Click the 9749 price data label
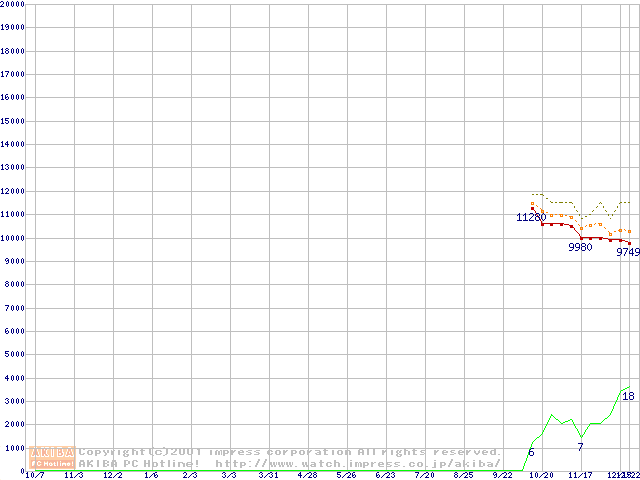This screenshot has width=640, height=480. (627, 252)
